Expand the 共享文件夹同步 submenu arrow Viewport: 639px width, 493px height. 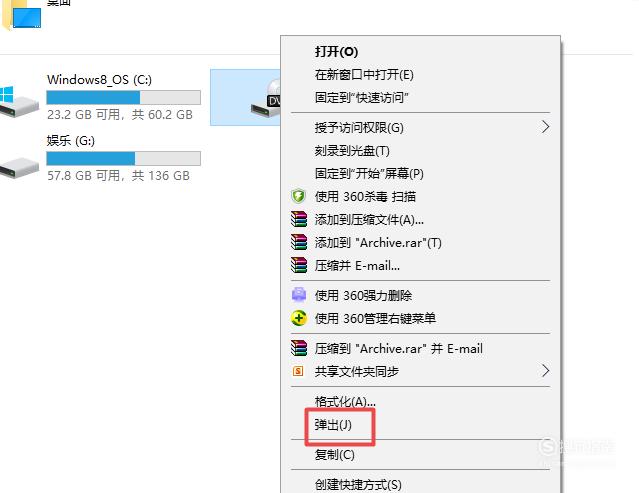(545, 371)
